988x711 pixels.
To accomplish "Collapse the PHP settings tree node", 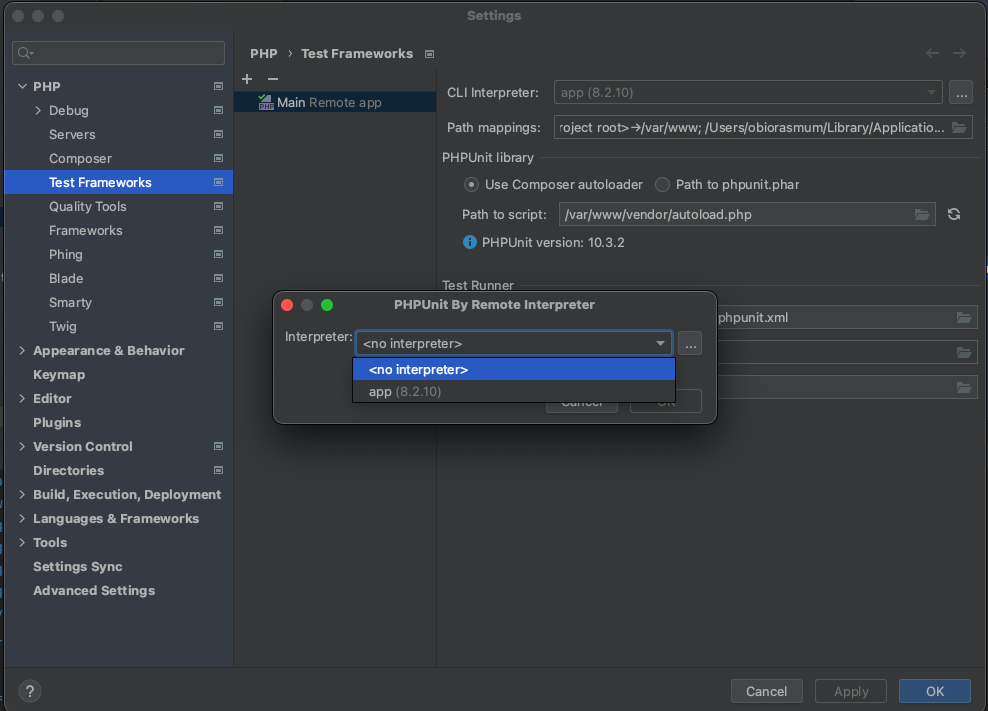I will tap(22, 86).
